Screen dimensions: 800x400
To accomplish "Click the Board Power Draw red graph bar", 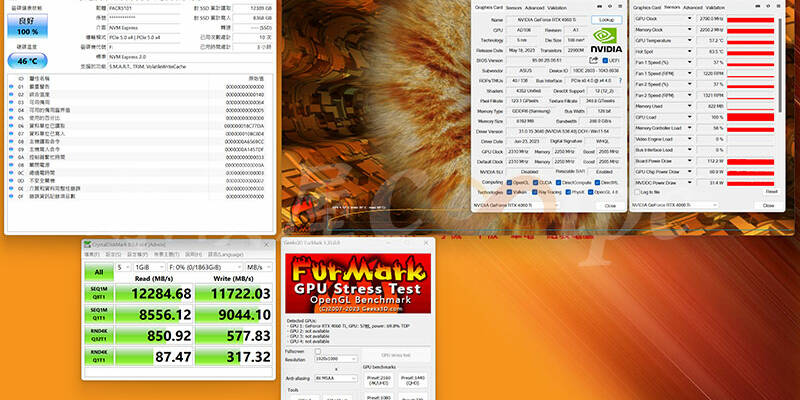I will click(750, 161).
